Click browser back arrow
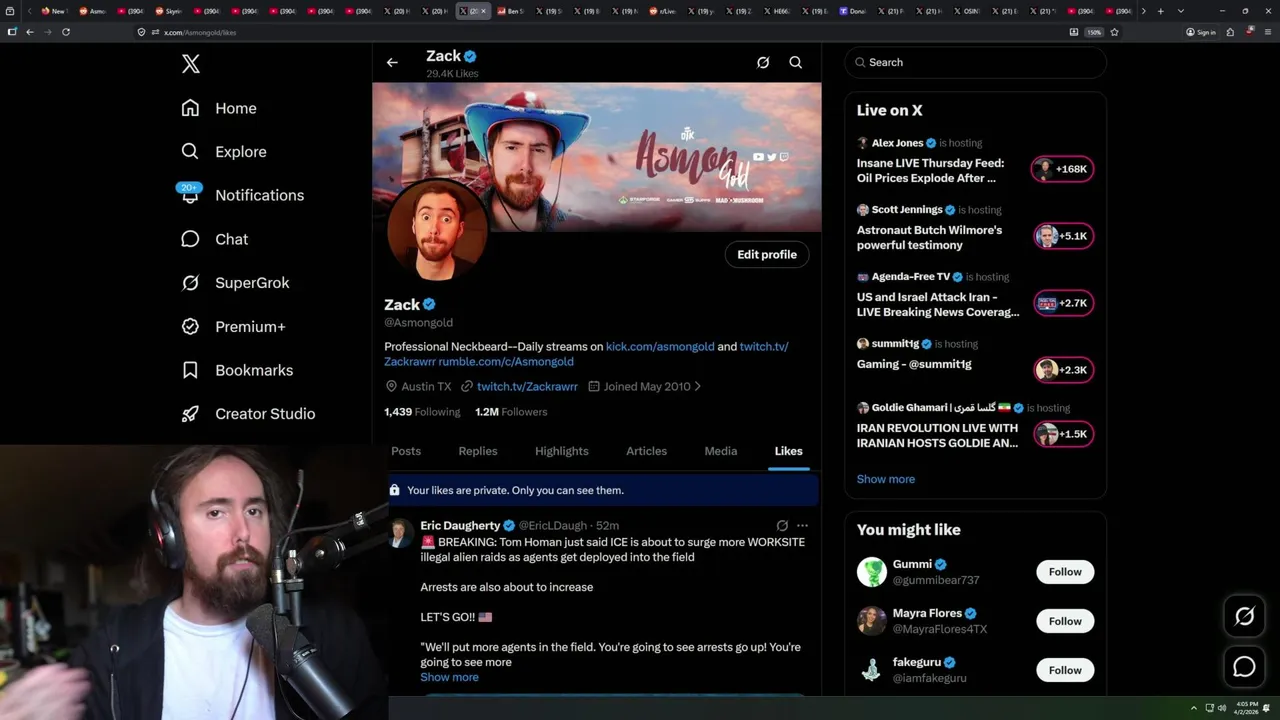The image size is (1280, 720). (x=30, y=32)
